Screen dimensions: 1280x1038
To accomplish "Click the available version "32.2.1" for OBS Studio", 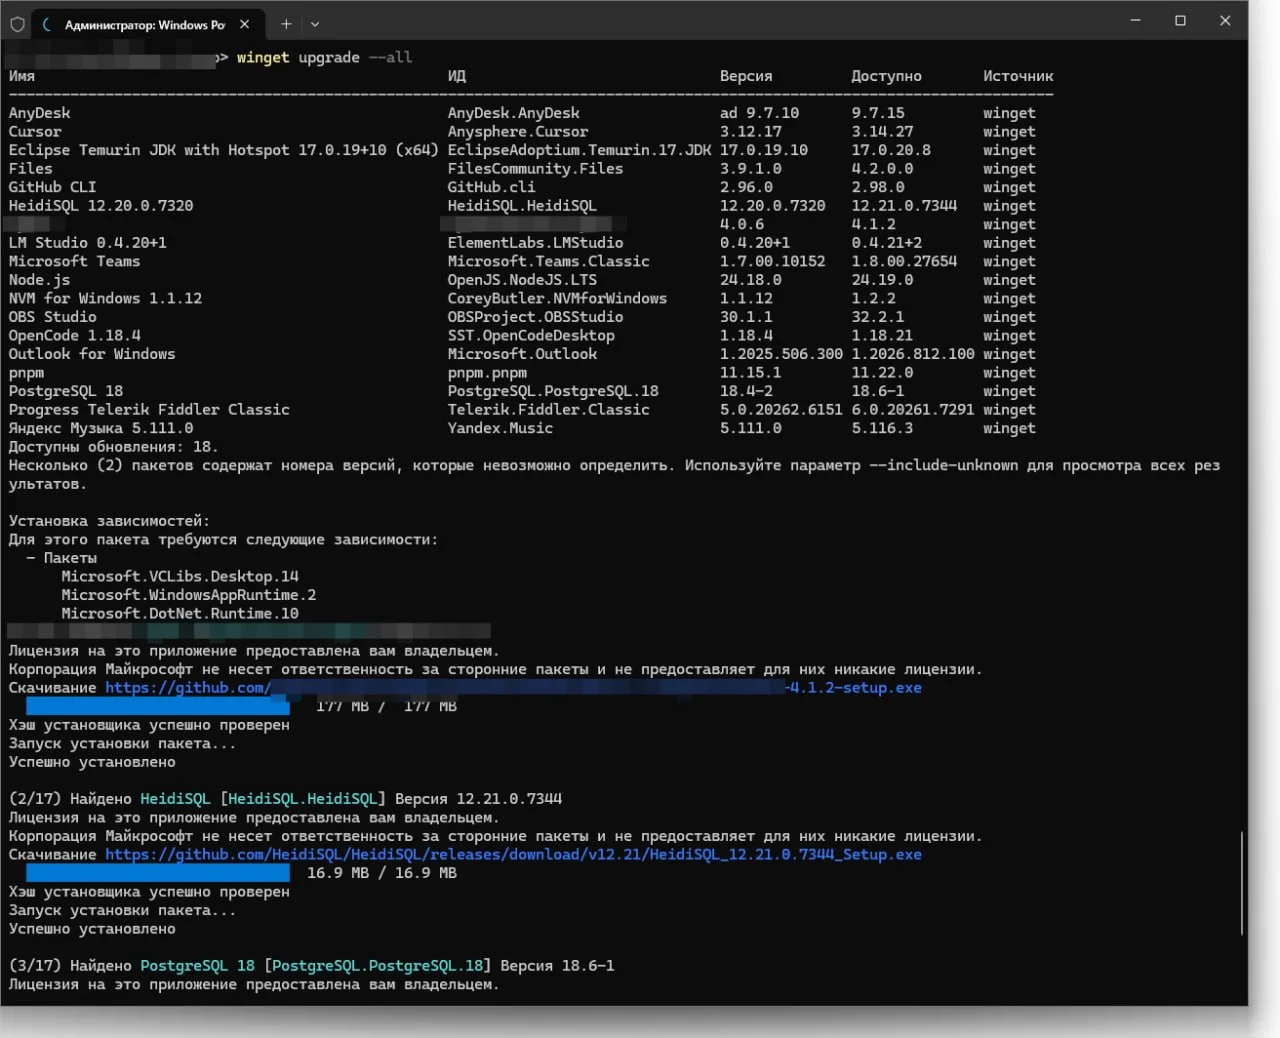I will click(x=878, y=317).
